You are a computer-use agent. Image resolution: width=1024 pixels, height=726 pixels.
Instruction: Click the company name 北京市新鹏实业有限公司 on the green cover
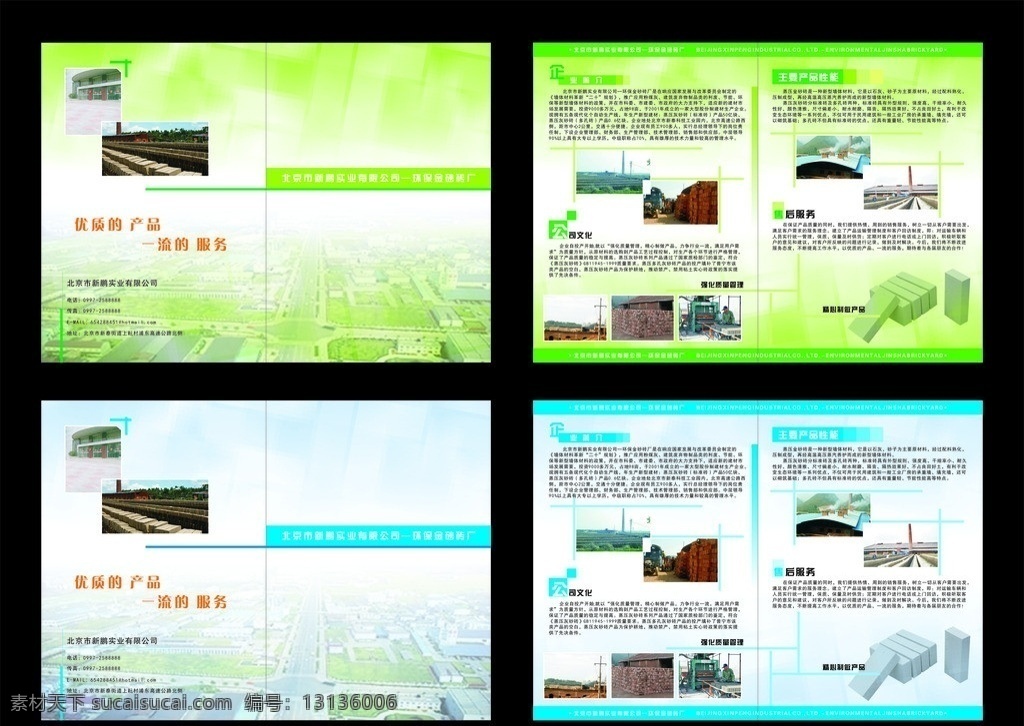[x=112, y=283]
